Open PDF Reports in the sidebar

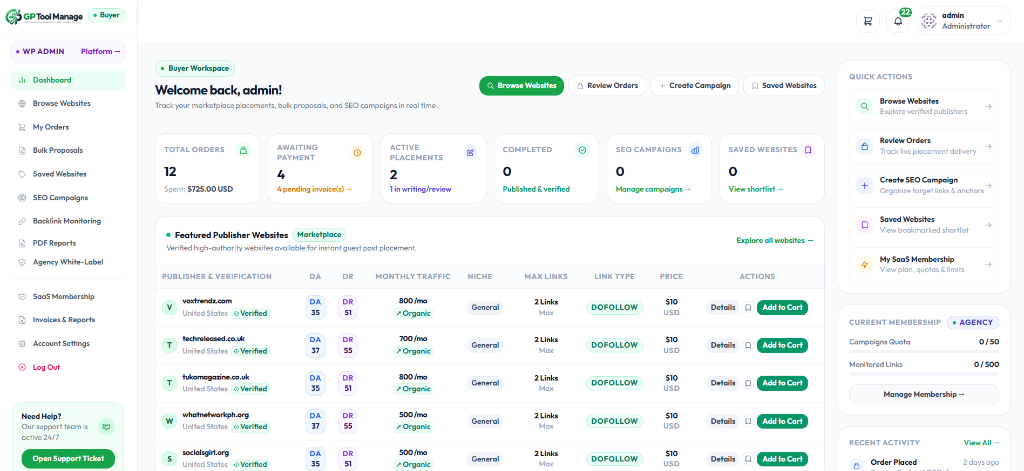pos(68,243)
